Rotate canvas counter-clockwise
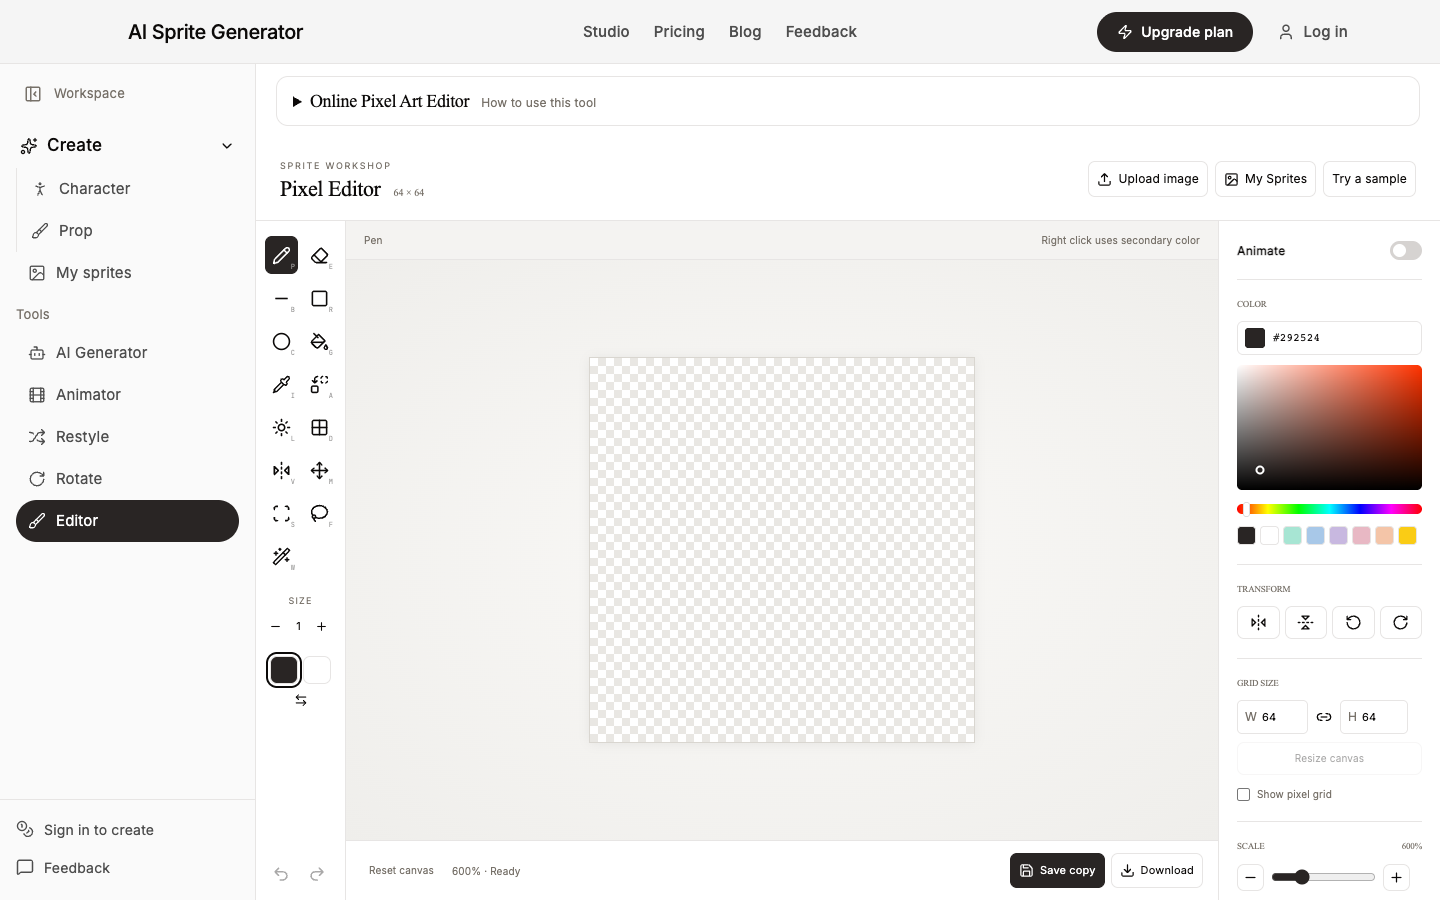 click(1353, 622)
